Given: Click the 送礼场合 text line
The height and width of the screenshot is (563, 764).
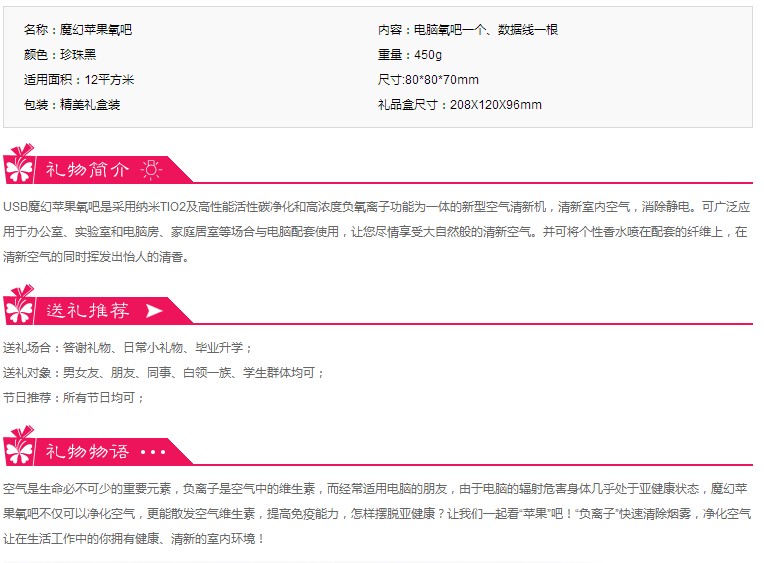Looking at the screenshot, I should (128, 348).
